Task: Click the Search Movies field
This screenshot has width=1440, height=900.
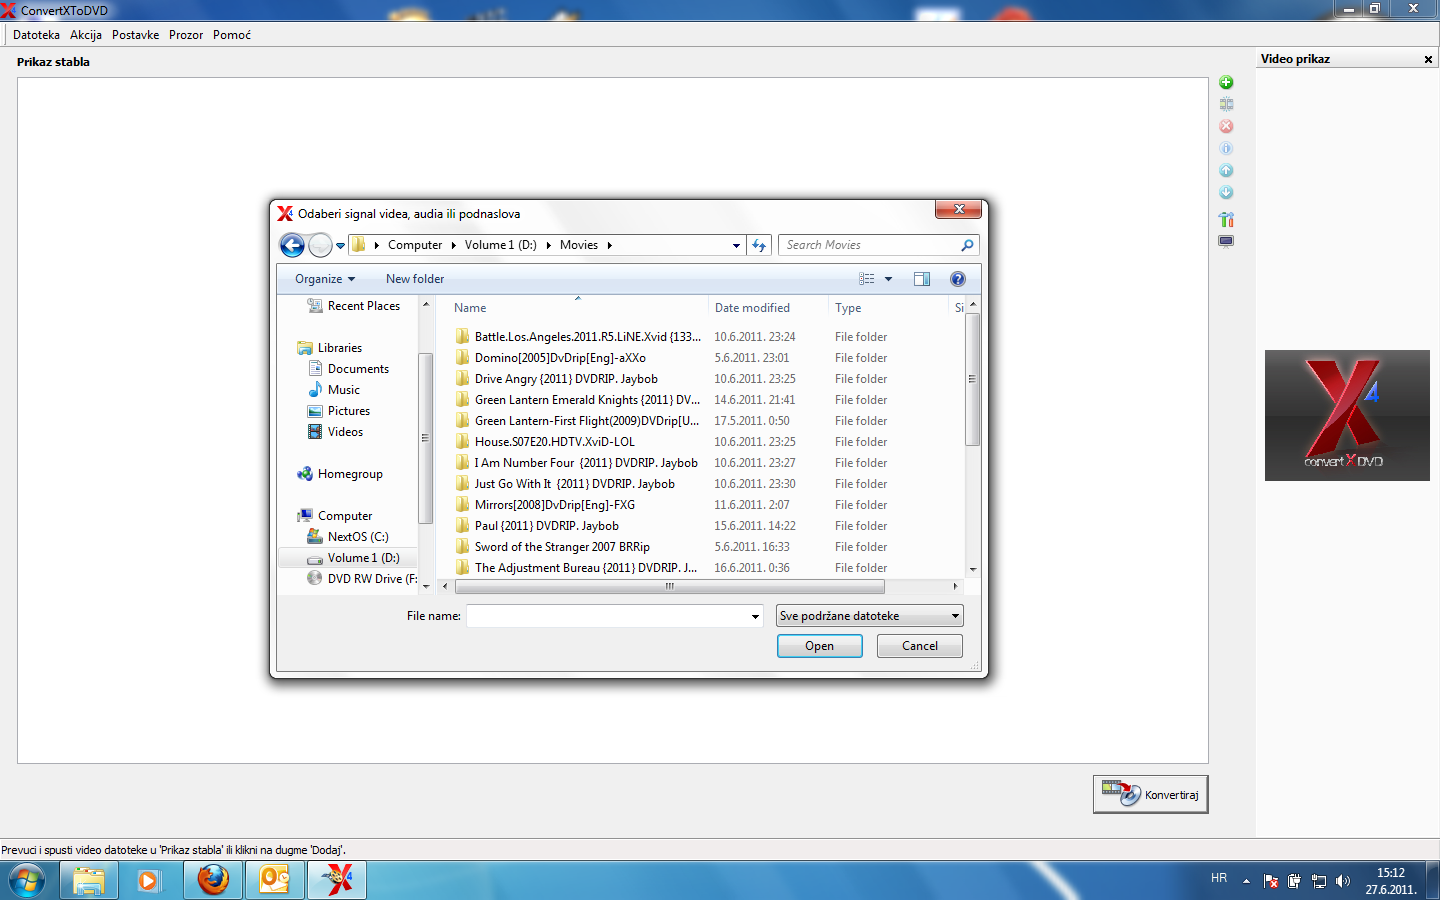Action: [x=868, y=245]
